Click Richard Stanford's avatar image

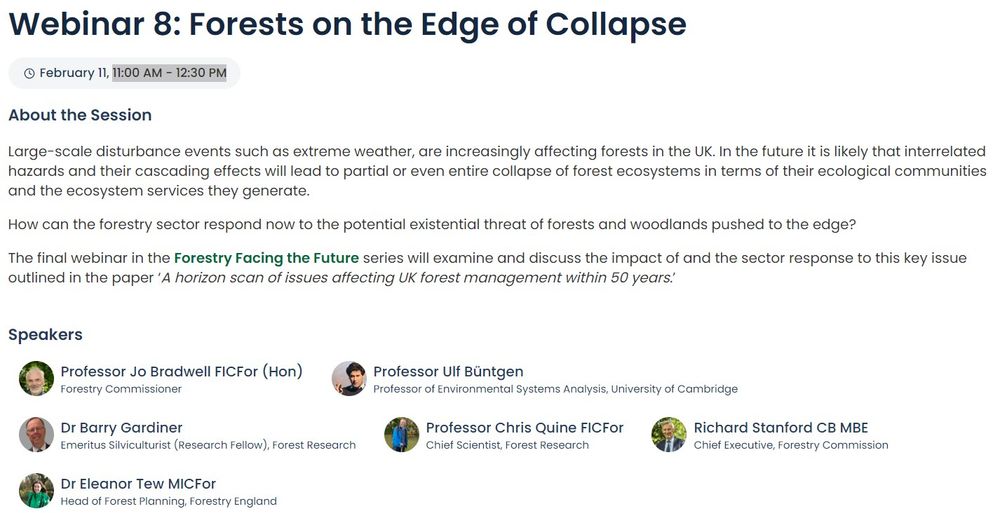(669, 435)
